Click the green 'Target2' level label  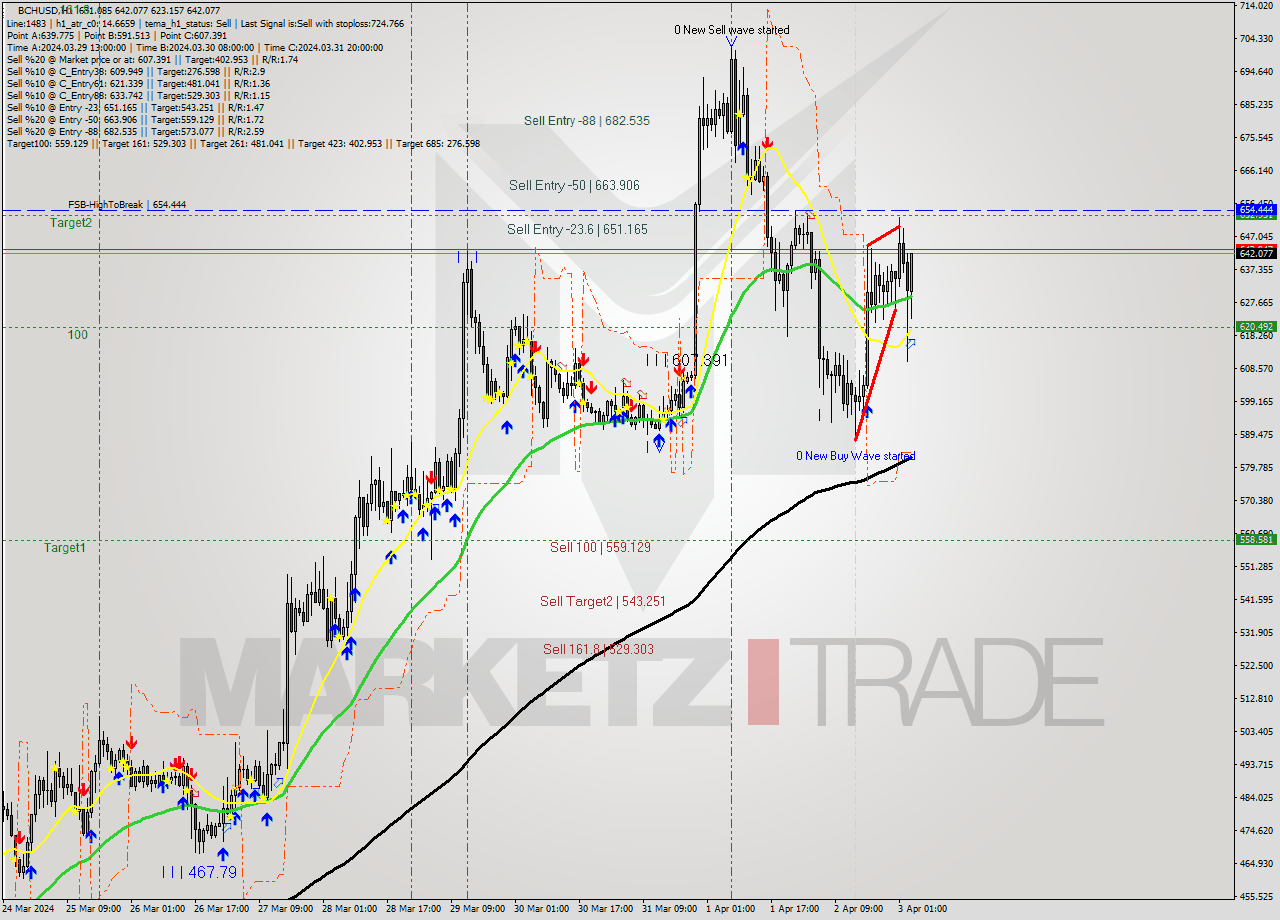(71, 223)
